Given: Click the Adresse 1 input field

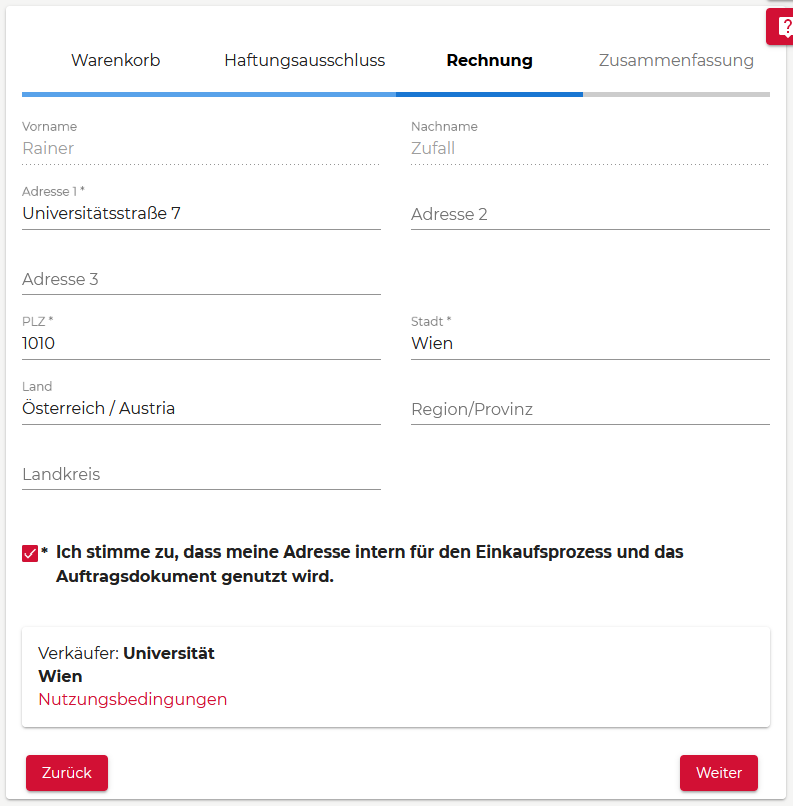Looking at the screenshot, I should [x=201, y=213].
